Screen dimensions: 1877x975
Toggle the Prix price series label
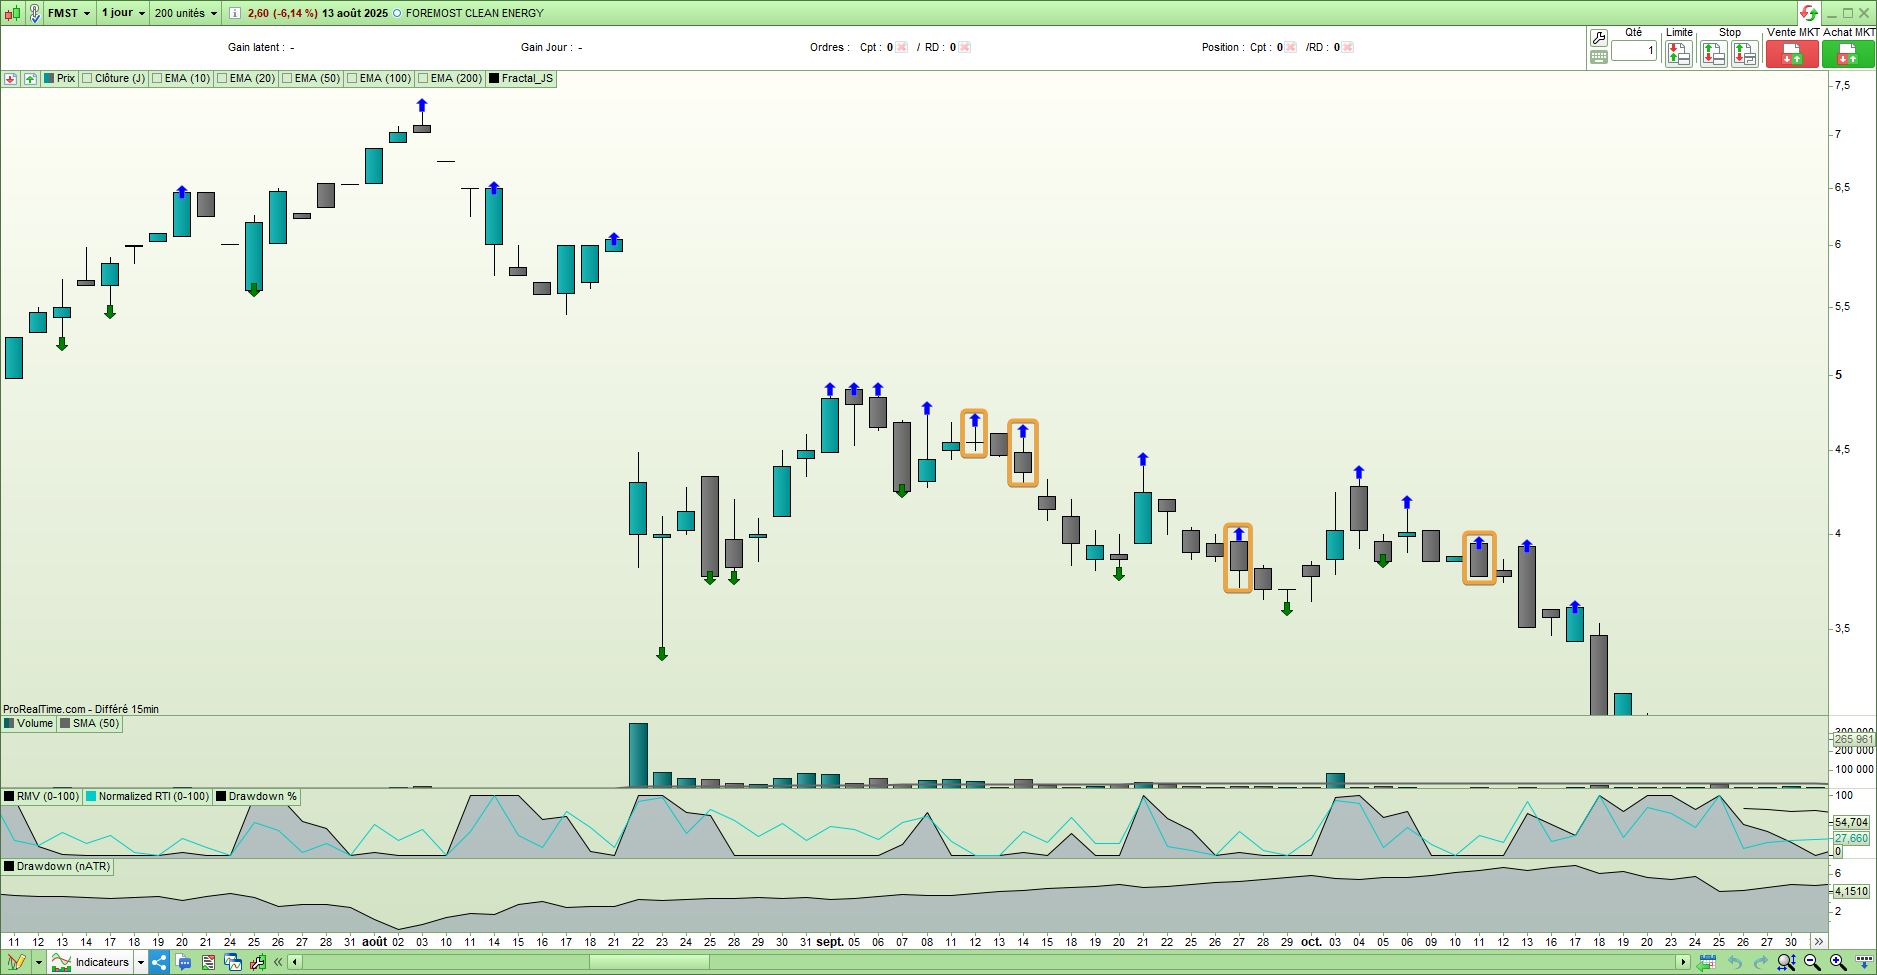(x=60, y=79)
